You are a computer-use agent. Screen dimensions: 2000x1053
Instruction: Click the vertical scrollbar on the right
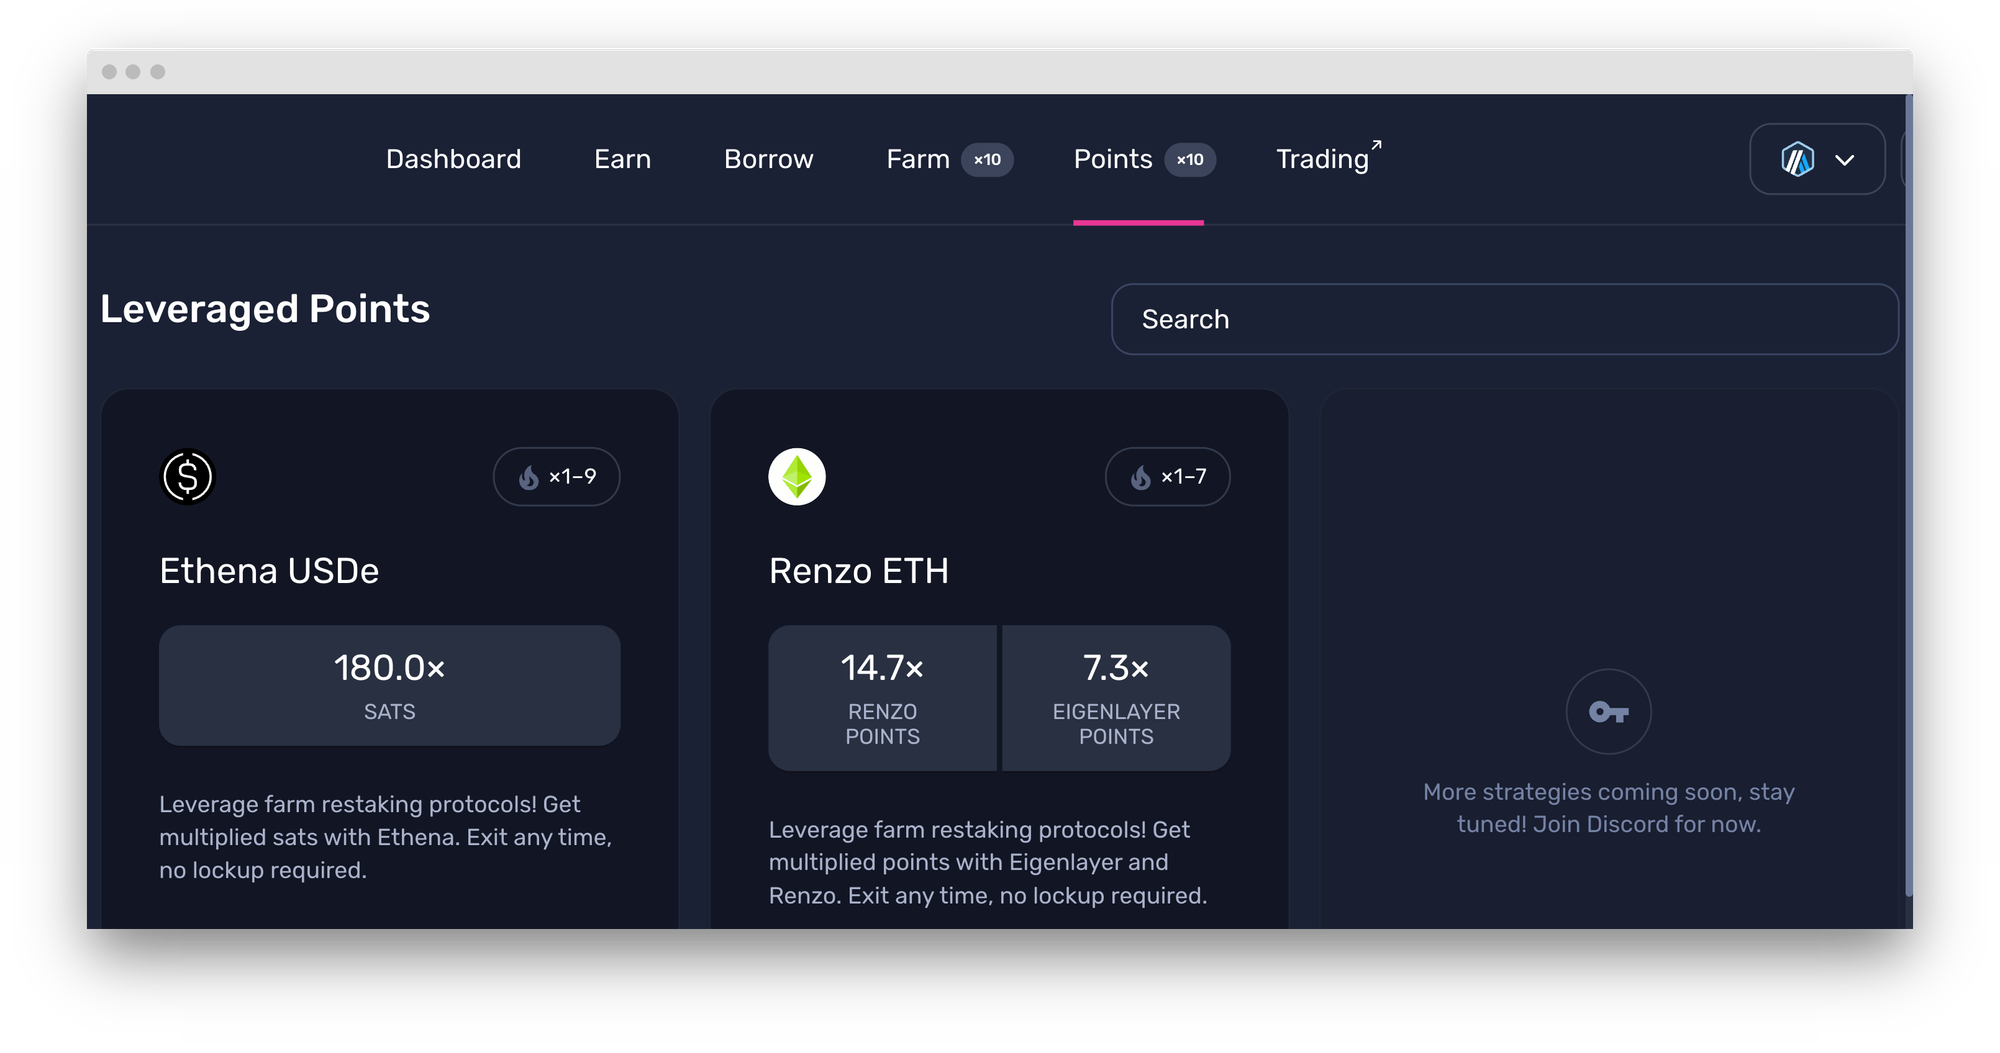click(1908, 500)
